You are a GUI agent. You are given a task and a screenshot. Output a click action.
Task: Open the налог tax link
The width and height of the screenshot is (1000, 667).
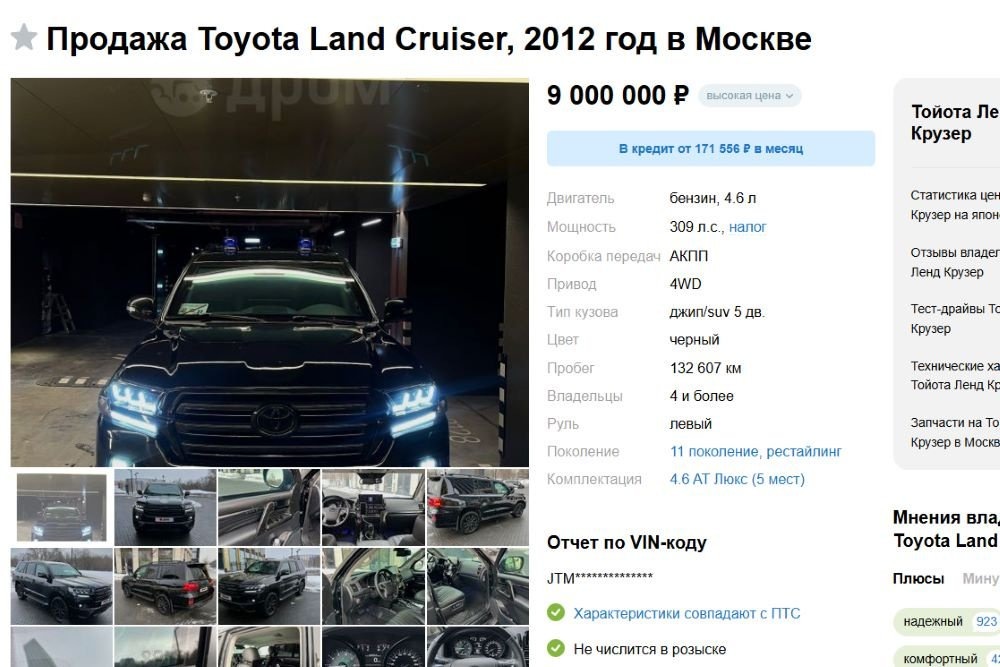coord(747,227)
